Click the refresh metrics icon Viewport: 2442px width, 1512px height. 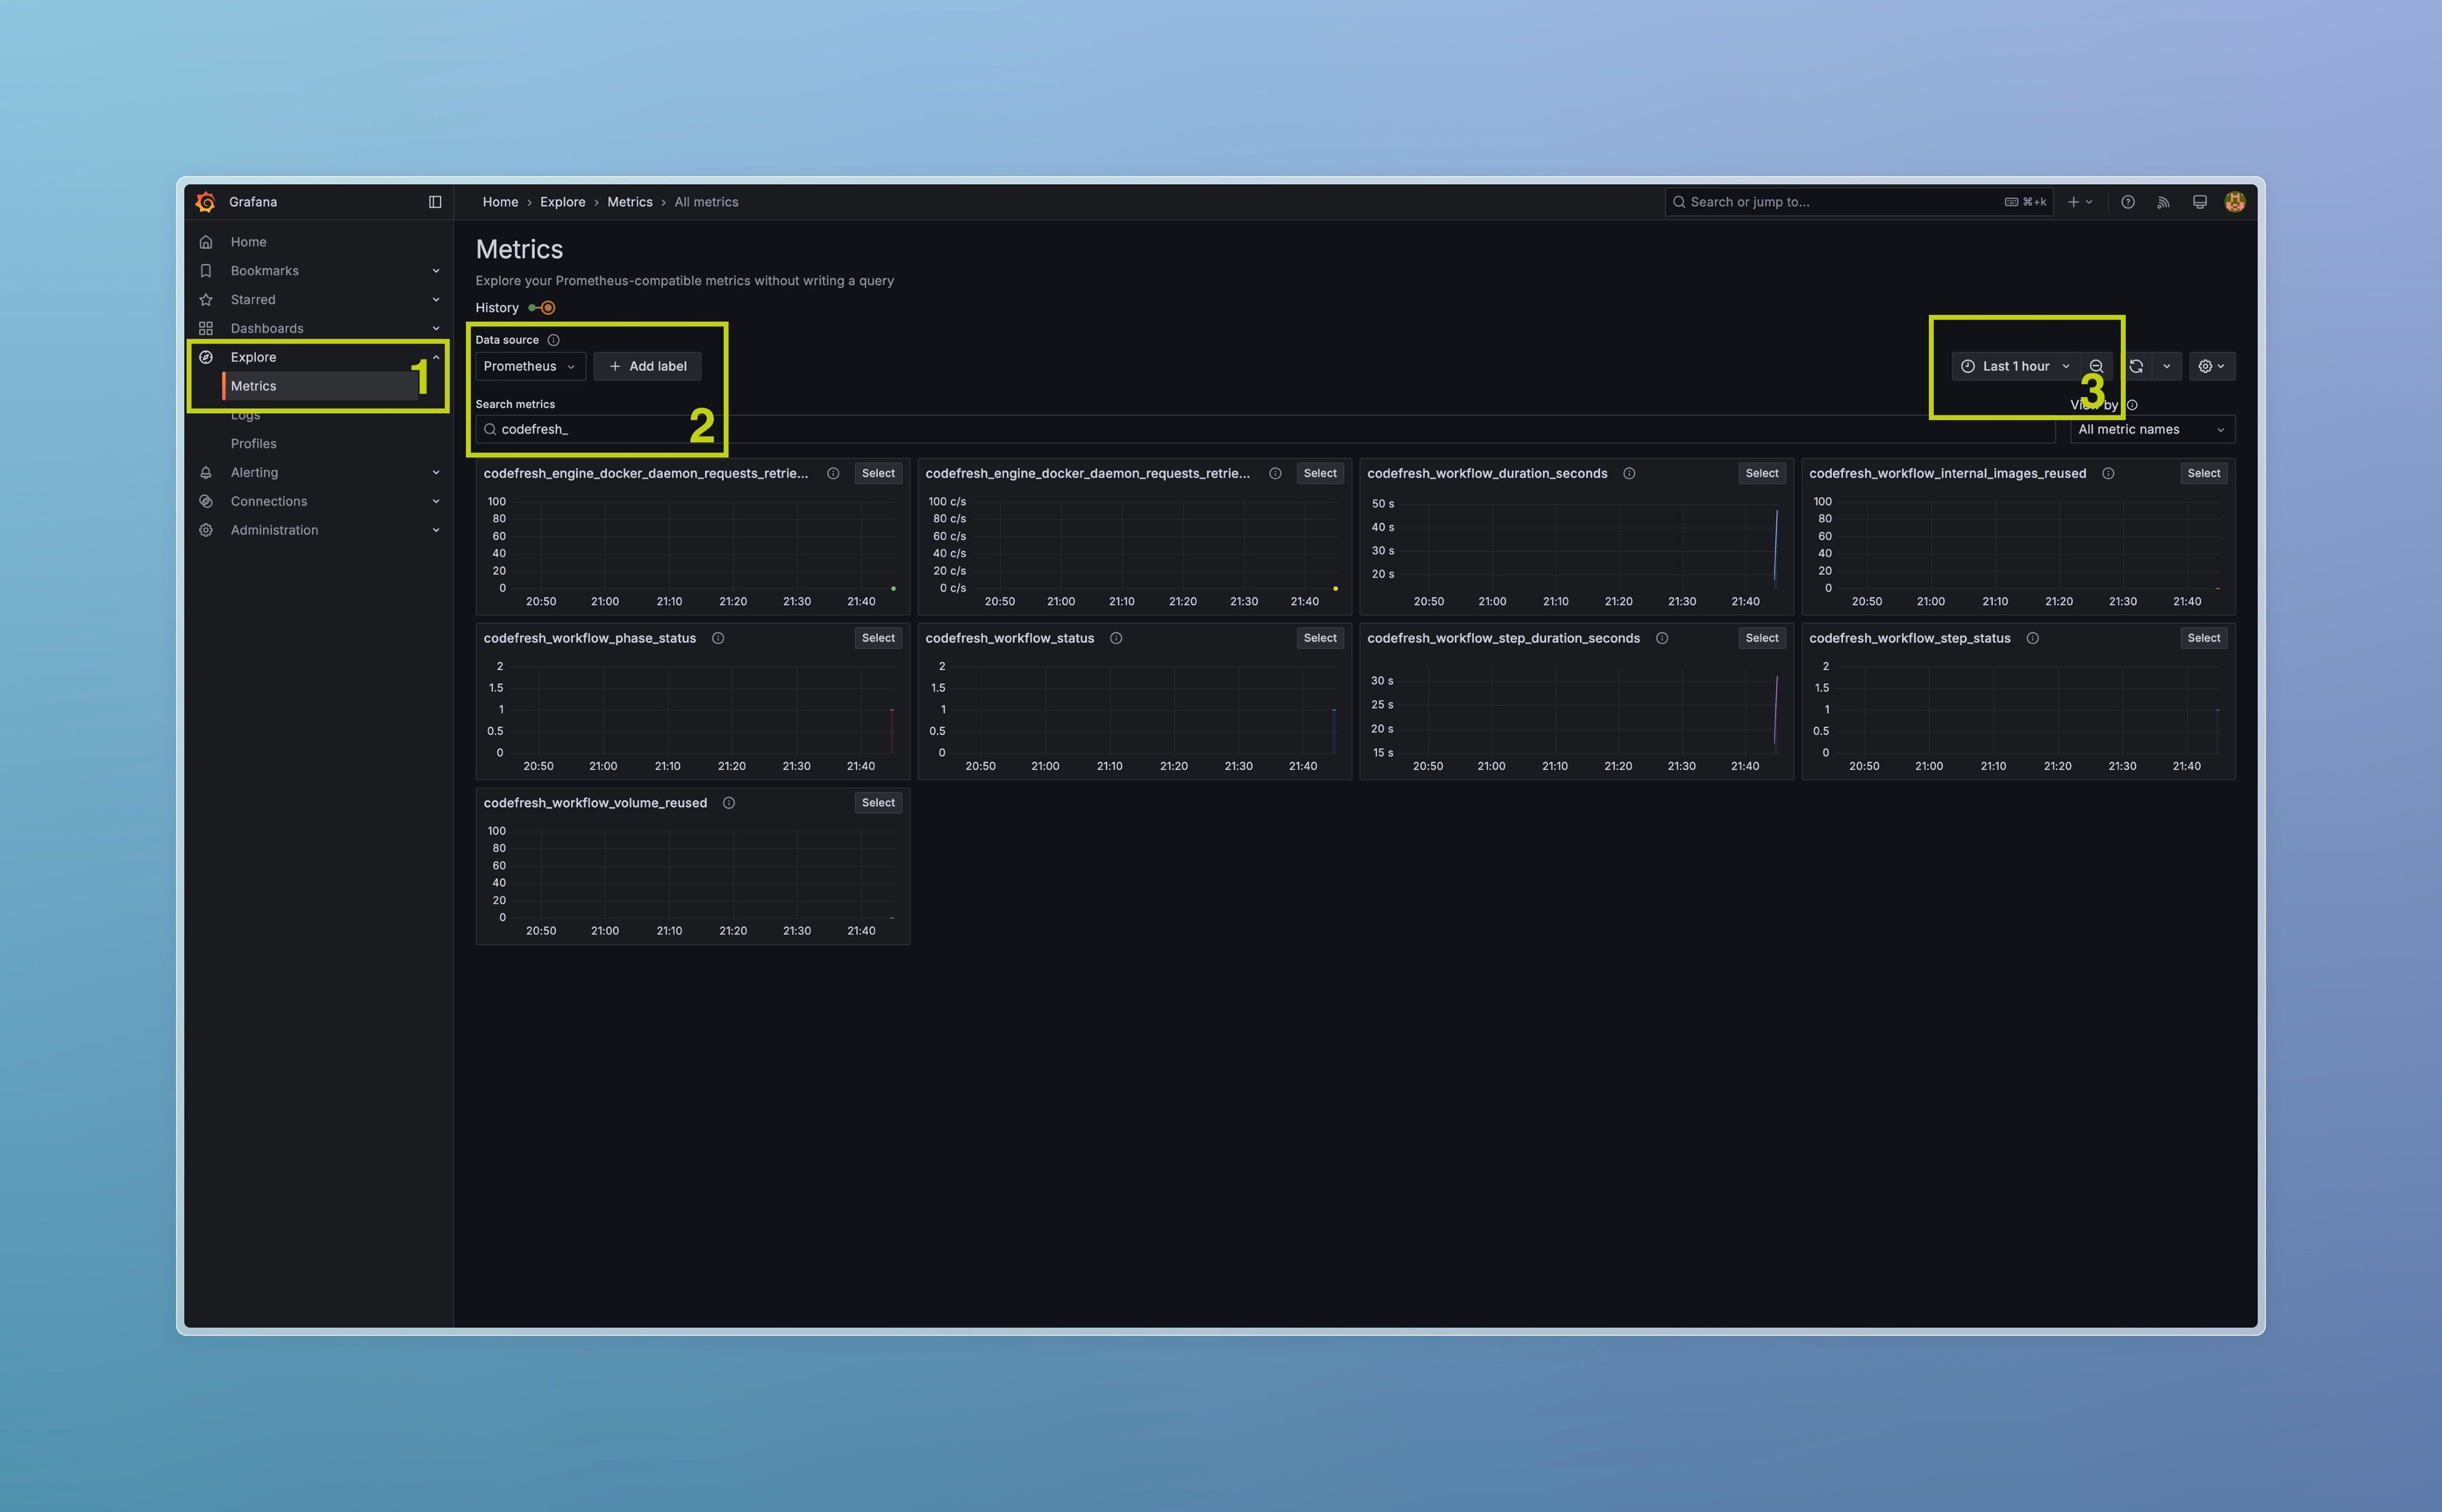coord(2136,366)
